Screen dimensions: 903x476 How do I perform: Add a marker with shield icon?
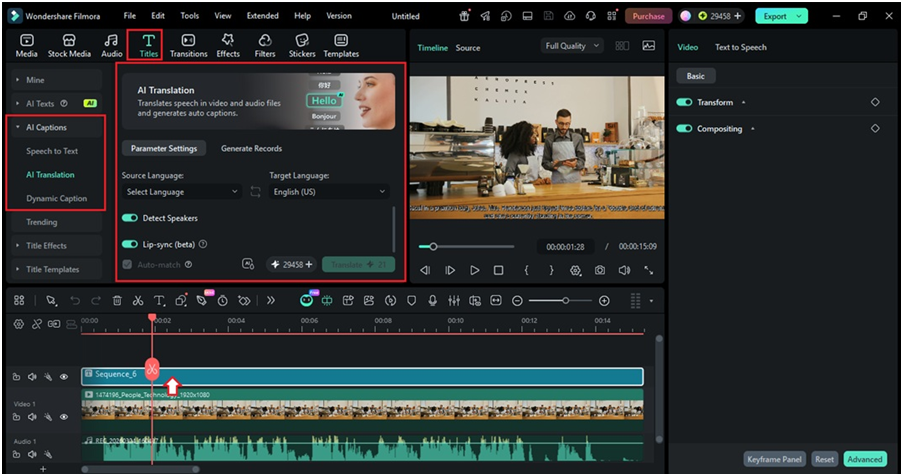(411, 300)
